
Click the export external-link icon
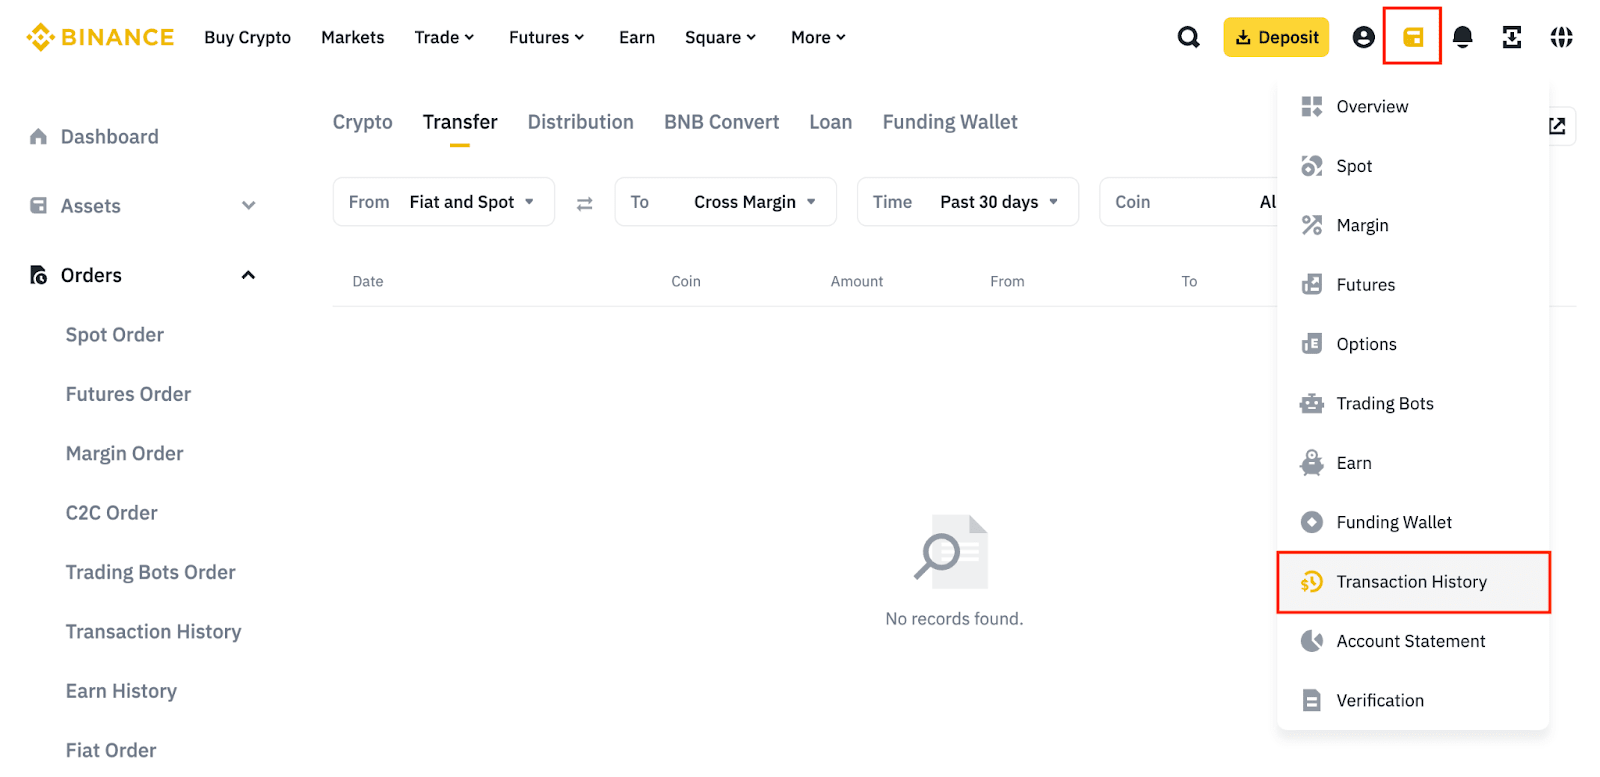coord(1557,126)
